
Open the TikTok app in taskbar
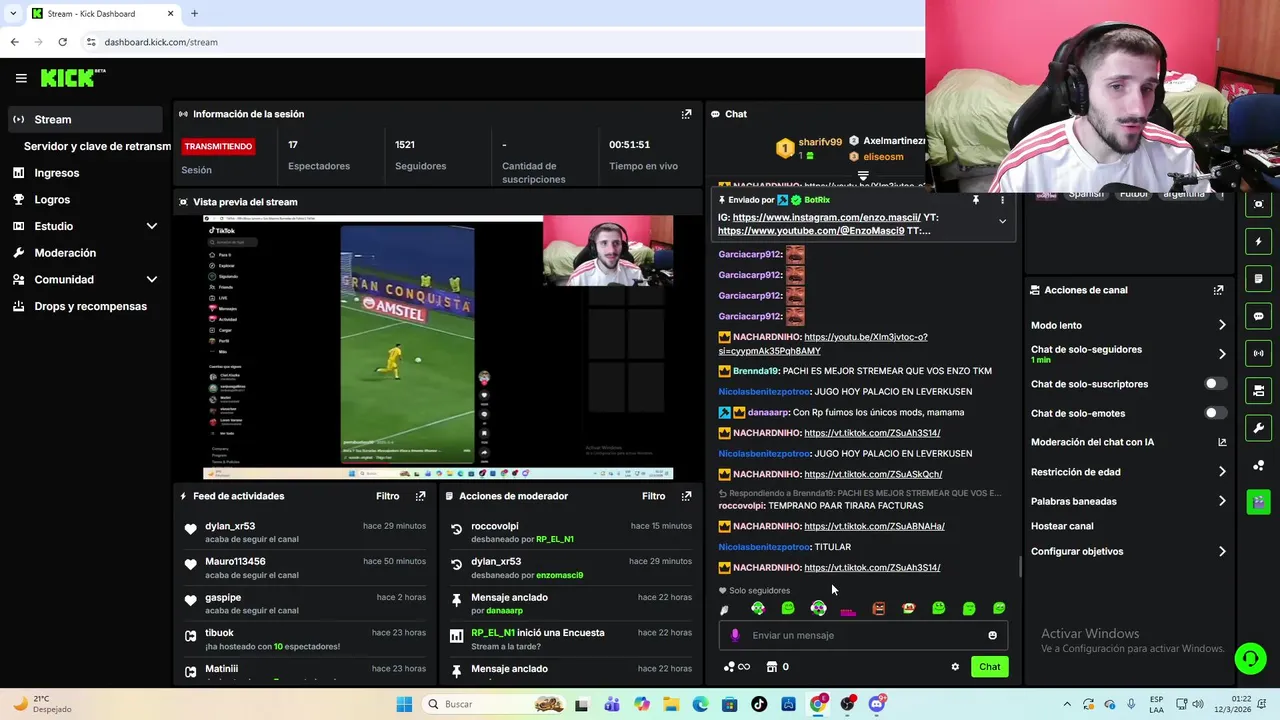pos(759,704)
